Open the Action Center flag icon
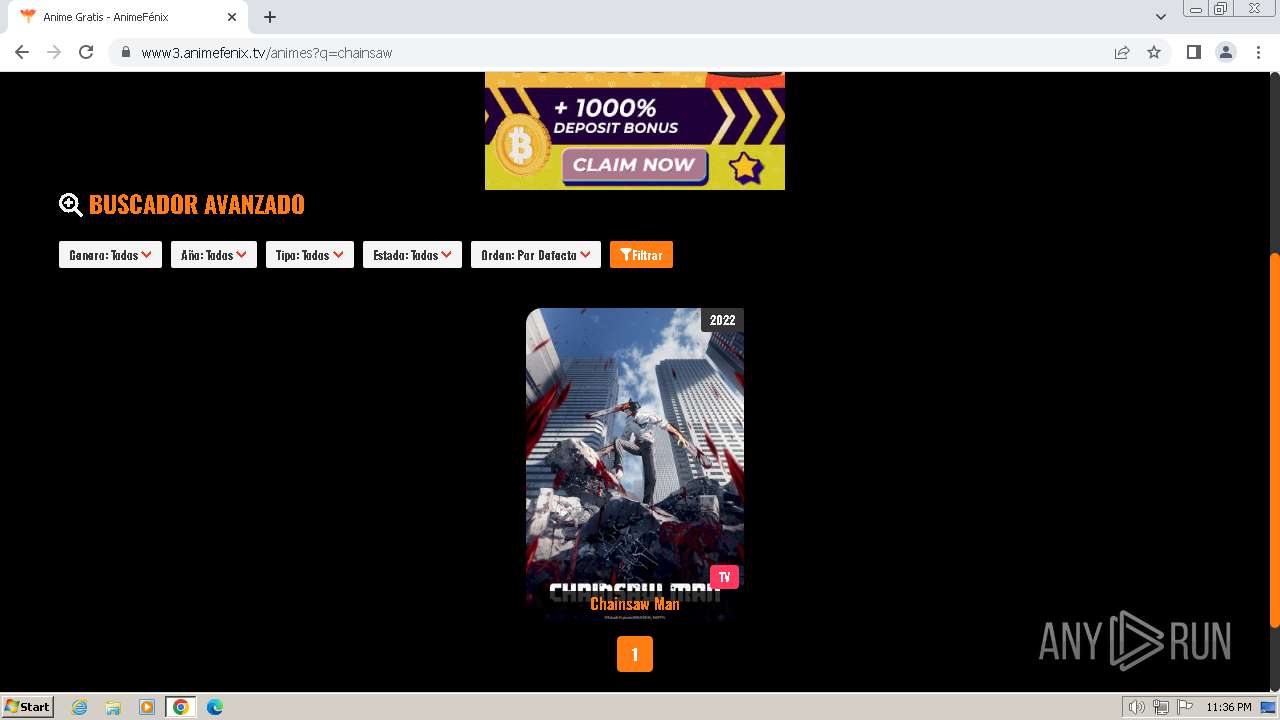The image size is (1280, 720). [x=1185, y=707]
